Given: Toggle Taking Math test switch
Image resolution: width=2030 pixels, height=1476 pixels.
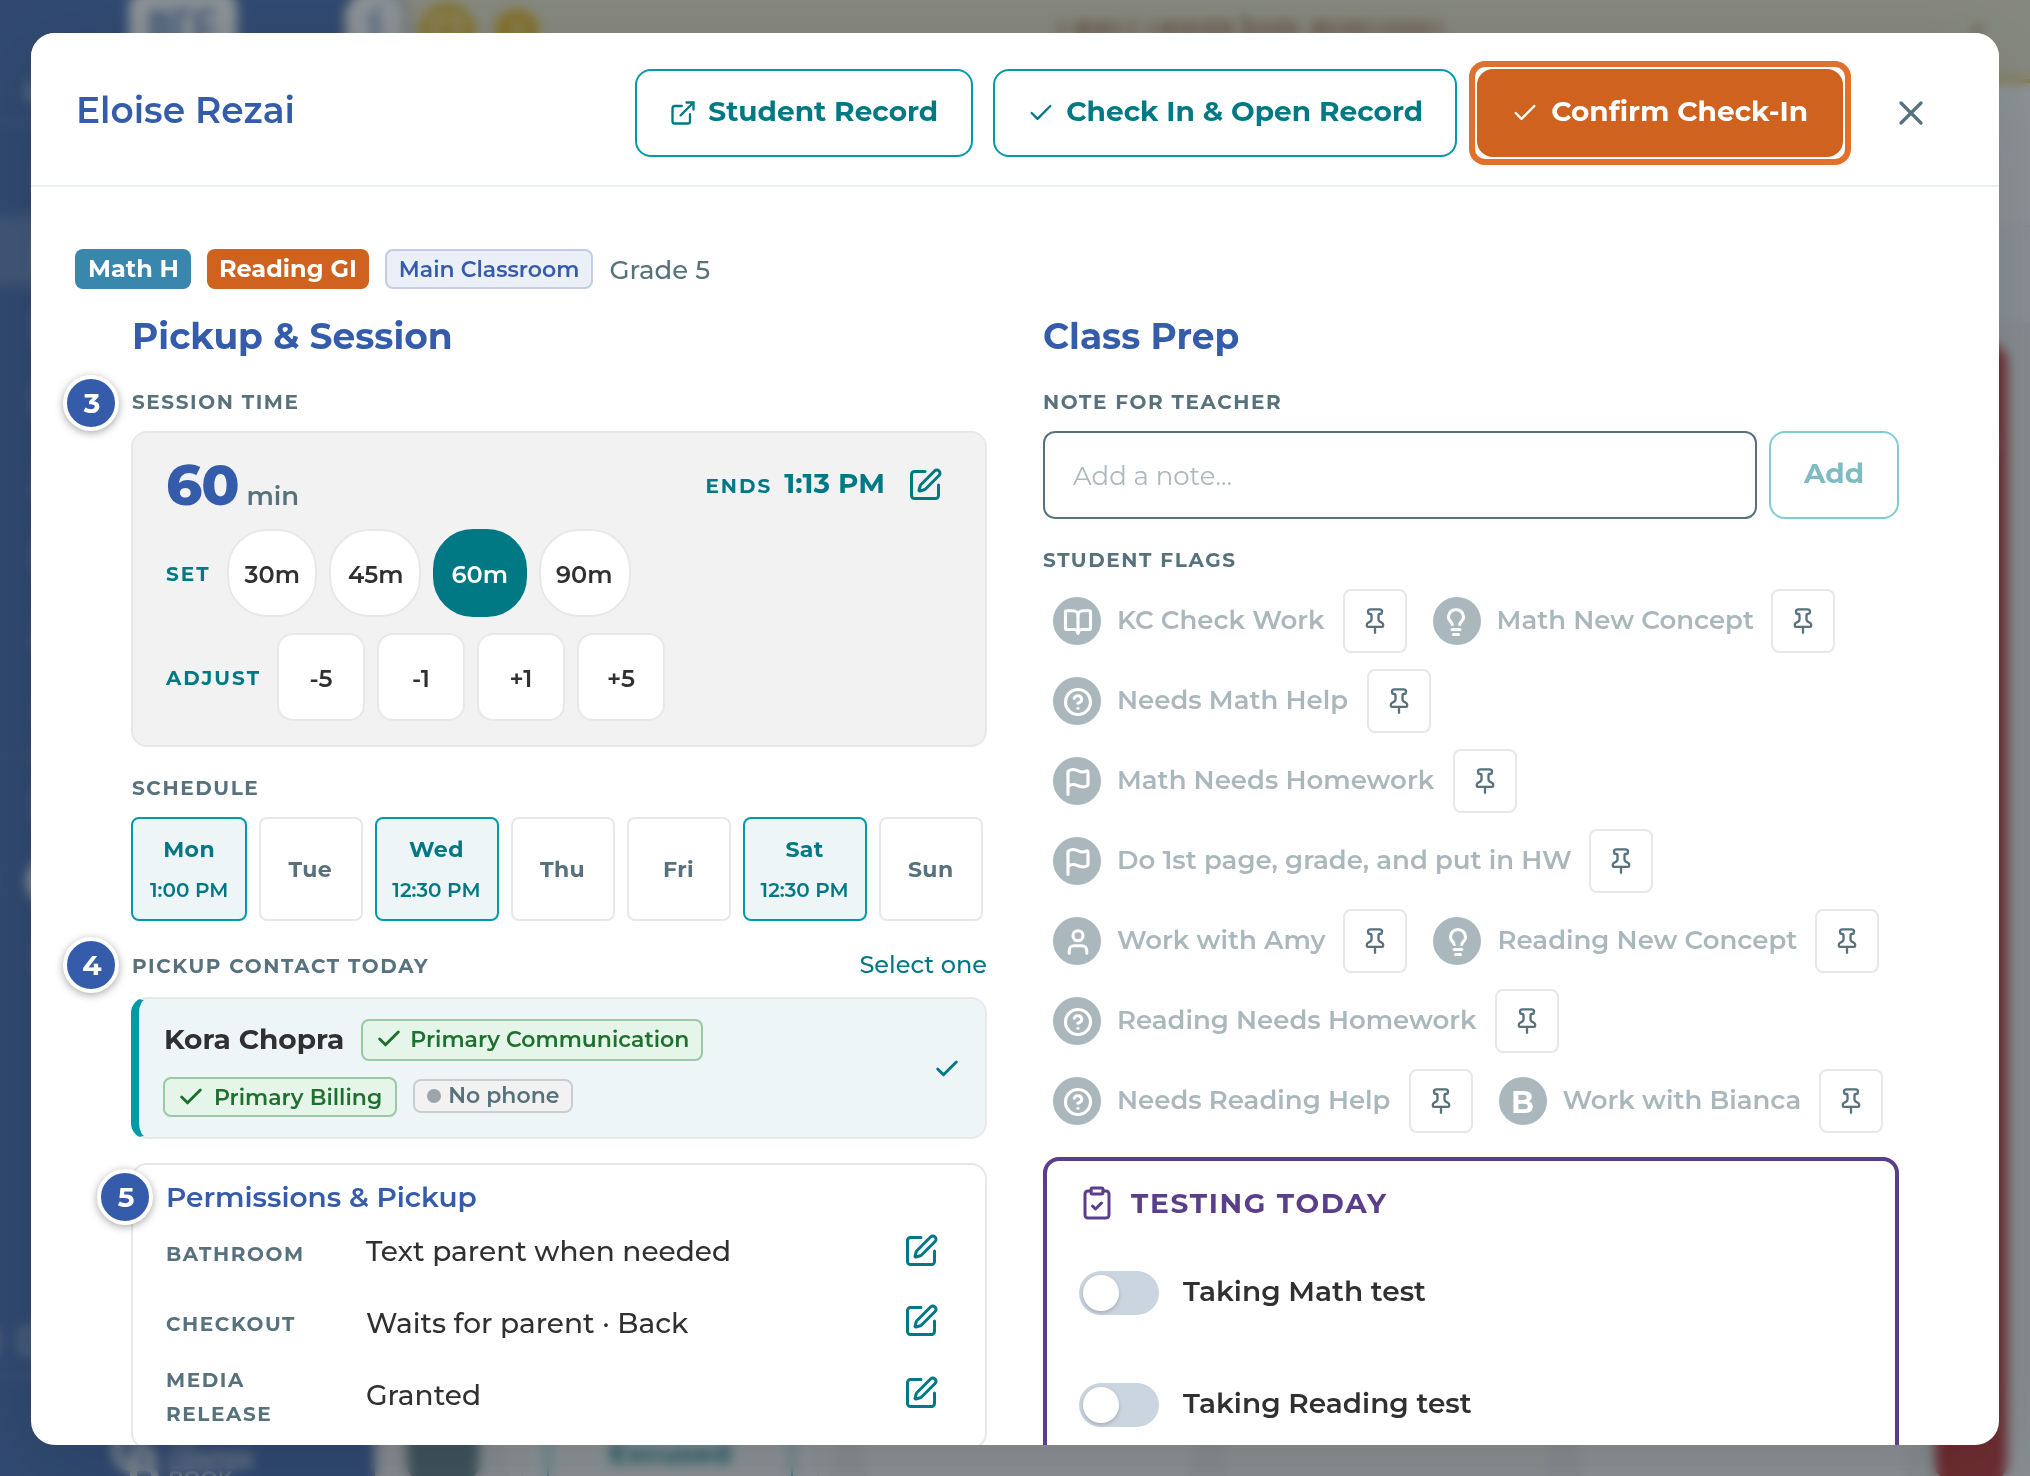Looking at the screenshot, I should (x=1119, y=1293).
